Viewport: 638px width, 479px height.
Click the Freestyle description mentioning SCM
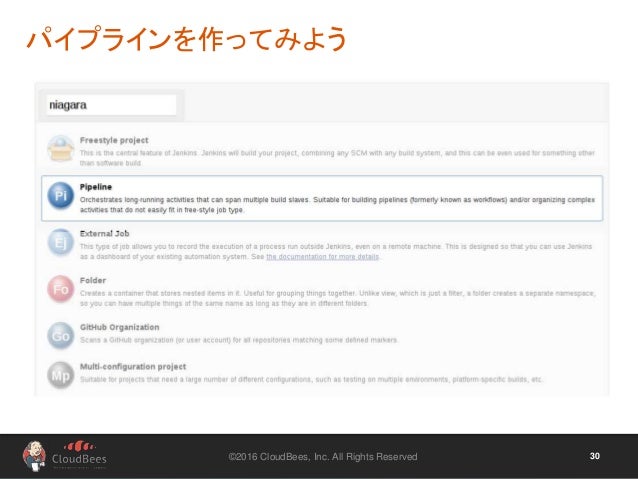coord(337,158)
